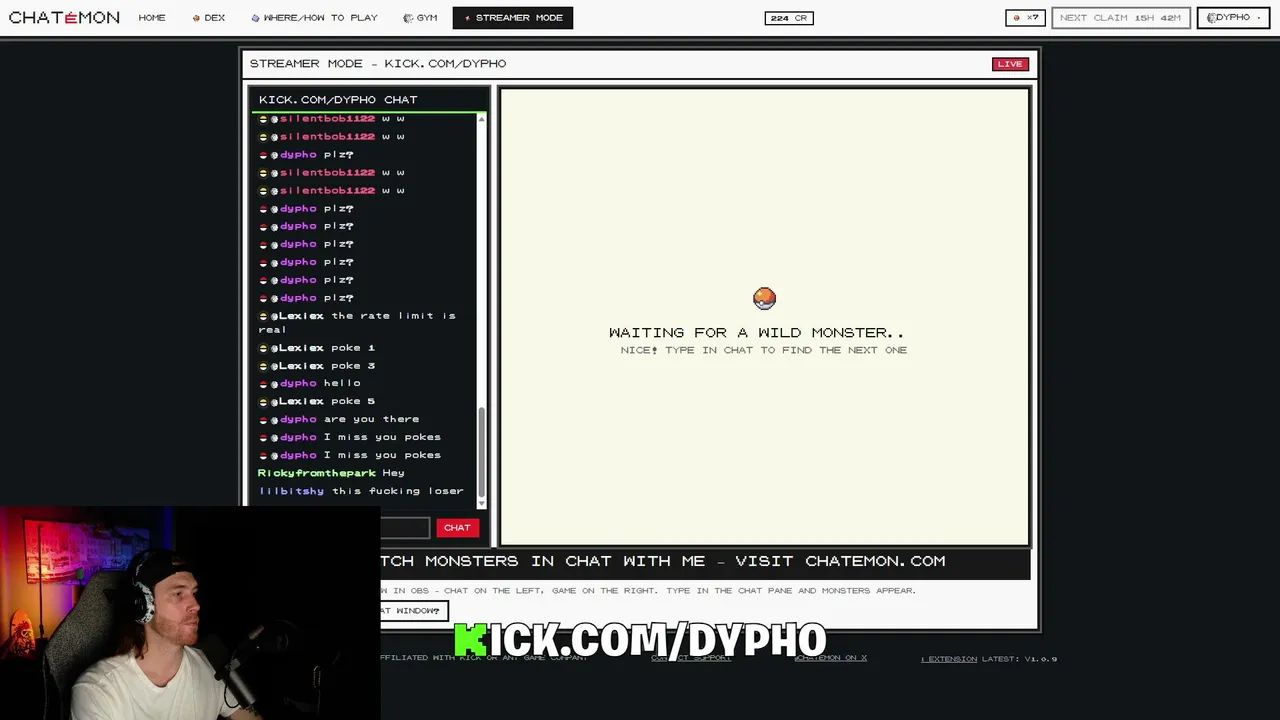Click the ball icon beside "dypho hello"
The image size is (1280, 720).
click(263, 384)
